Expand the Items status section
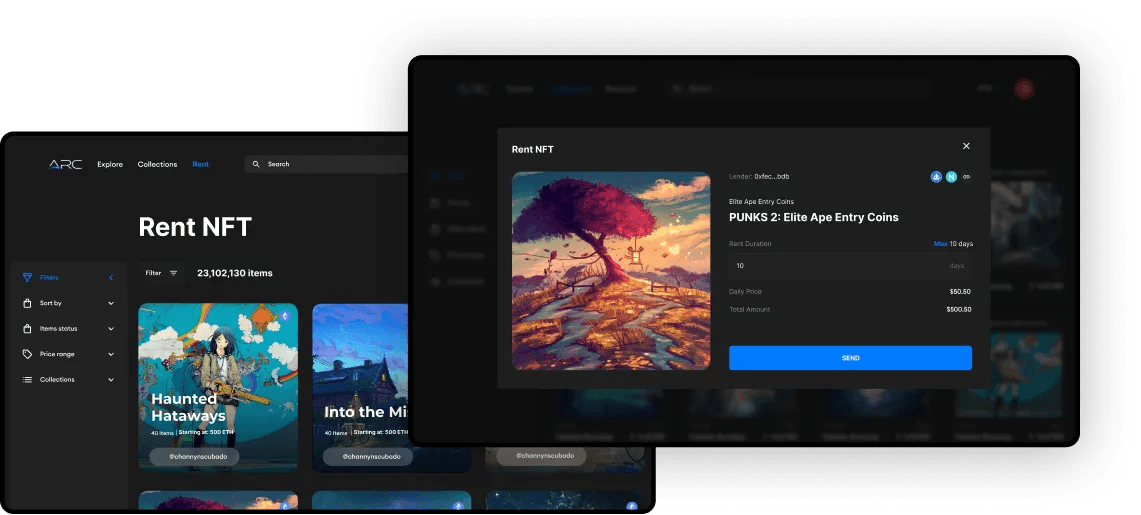Image resolution: width=1141 pixels, height=515 pixels. click(x=111, y=329)
